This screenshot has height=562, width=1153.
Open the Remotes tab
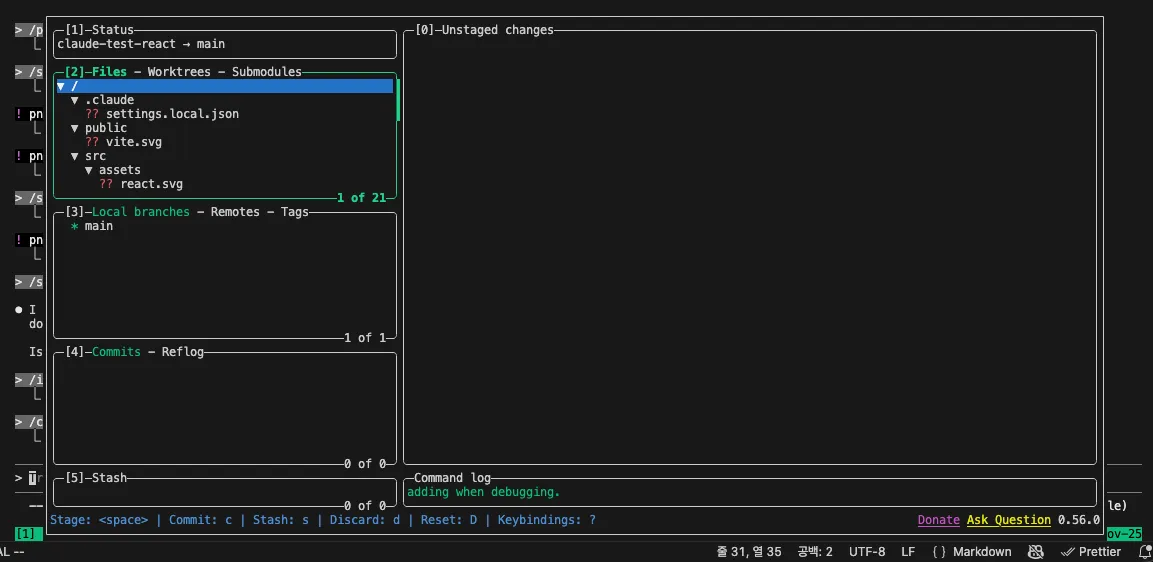pos(235,212)
